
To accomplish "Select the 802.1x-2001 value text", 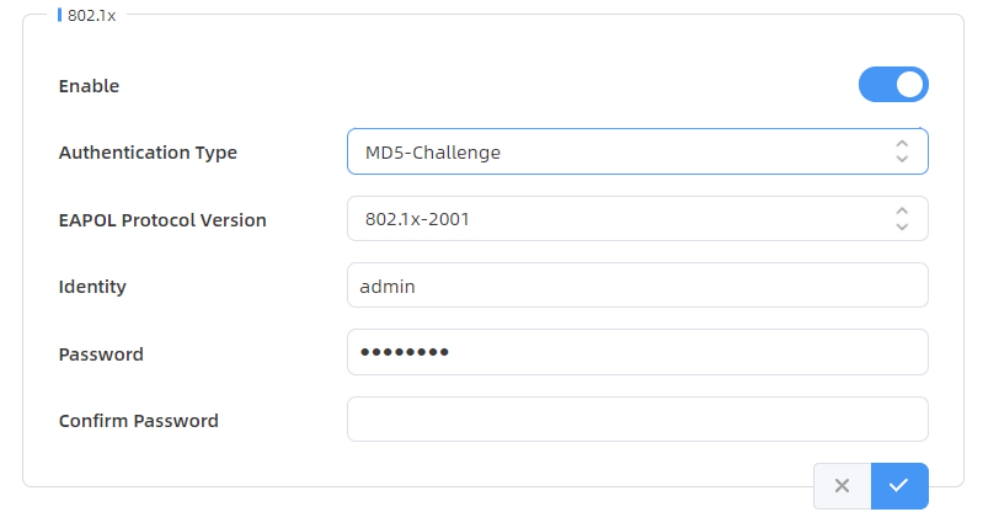I will click(417, 220).
